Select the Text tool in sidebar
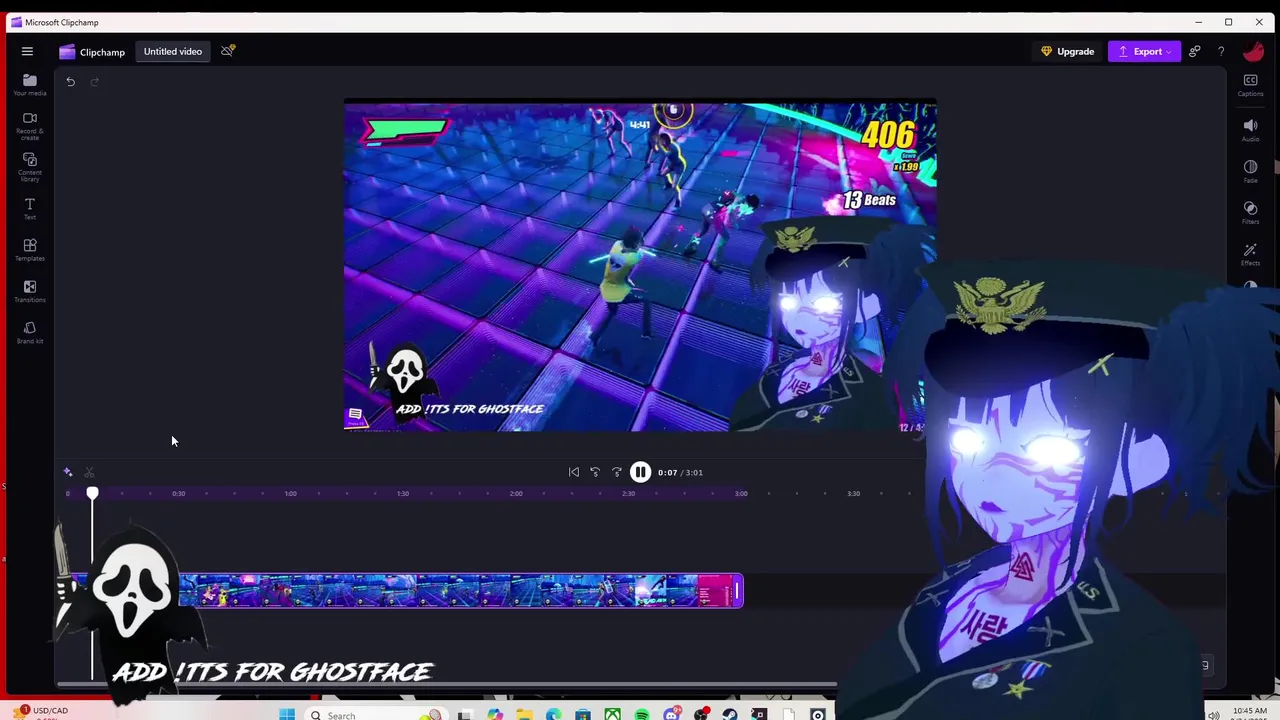The width and height of the screenshot is (1280, 720). (x=30, y=209)
